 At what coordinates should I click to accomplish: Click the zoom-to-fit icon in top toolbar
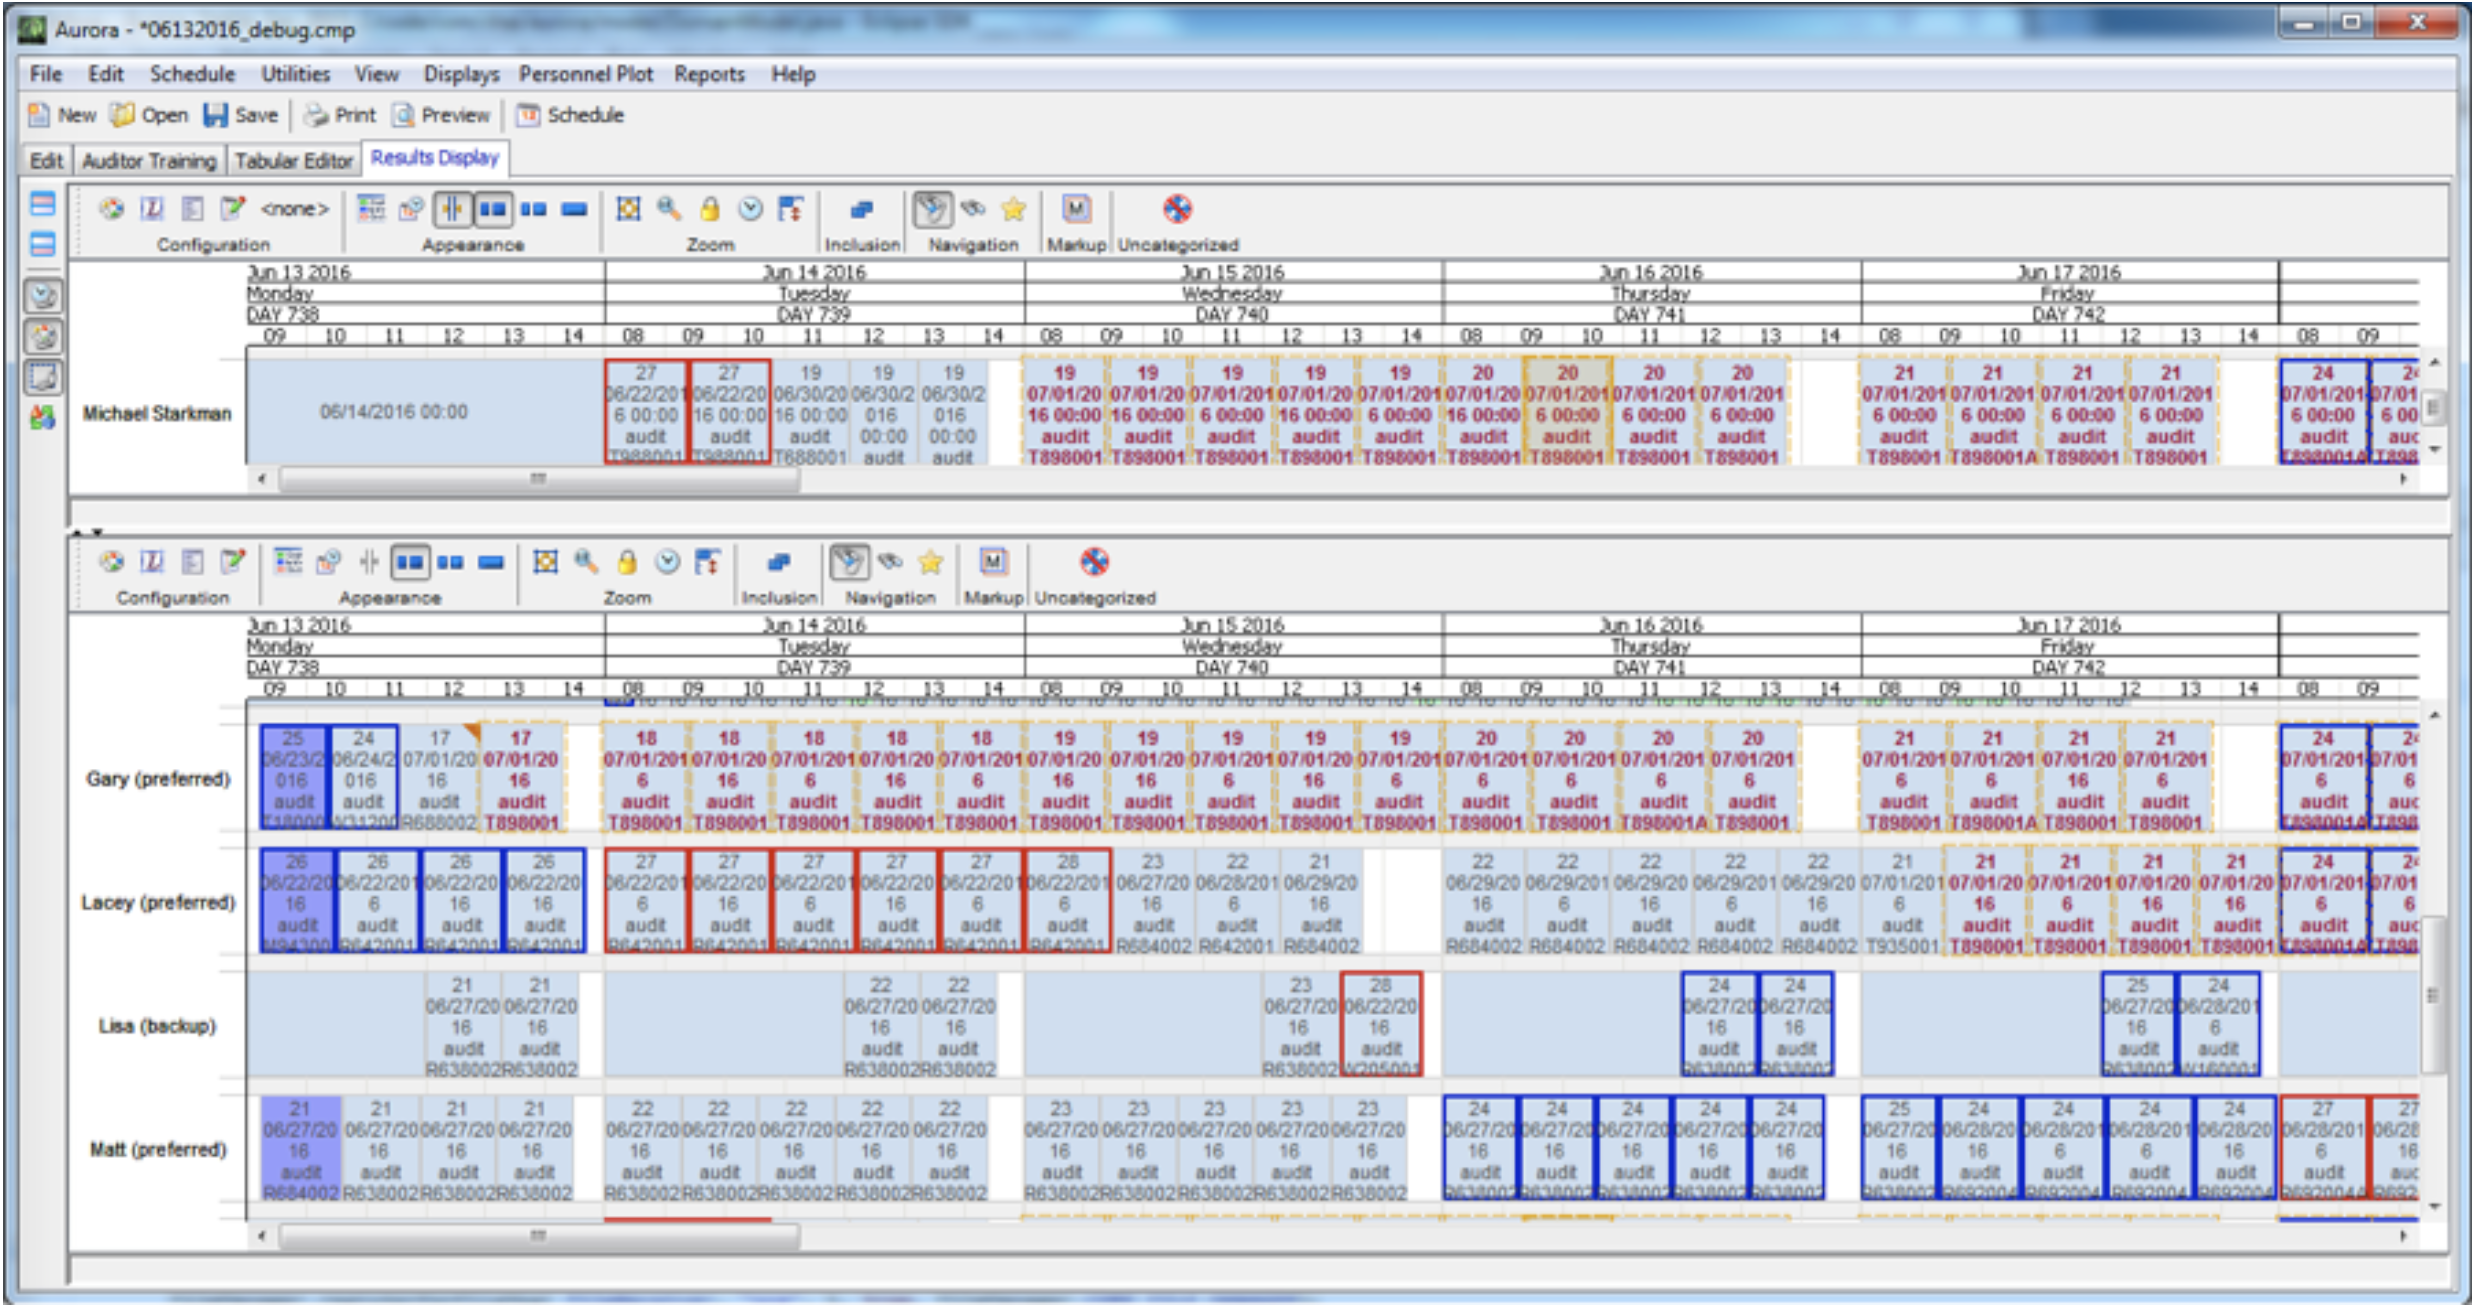pyautogui.click(x=628, y=209)
